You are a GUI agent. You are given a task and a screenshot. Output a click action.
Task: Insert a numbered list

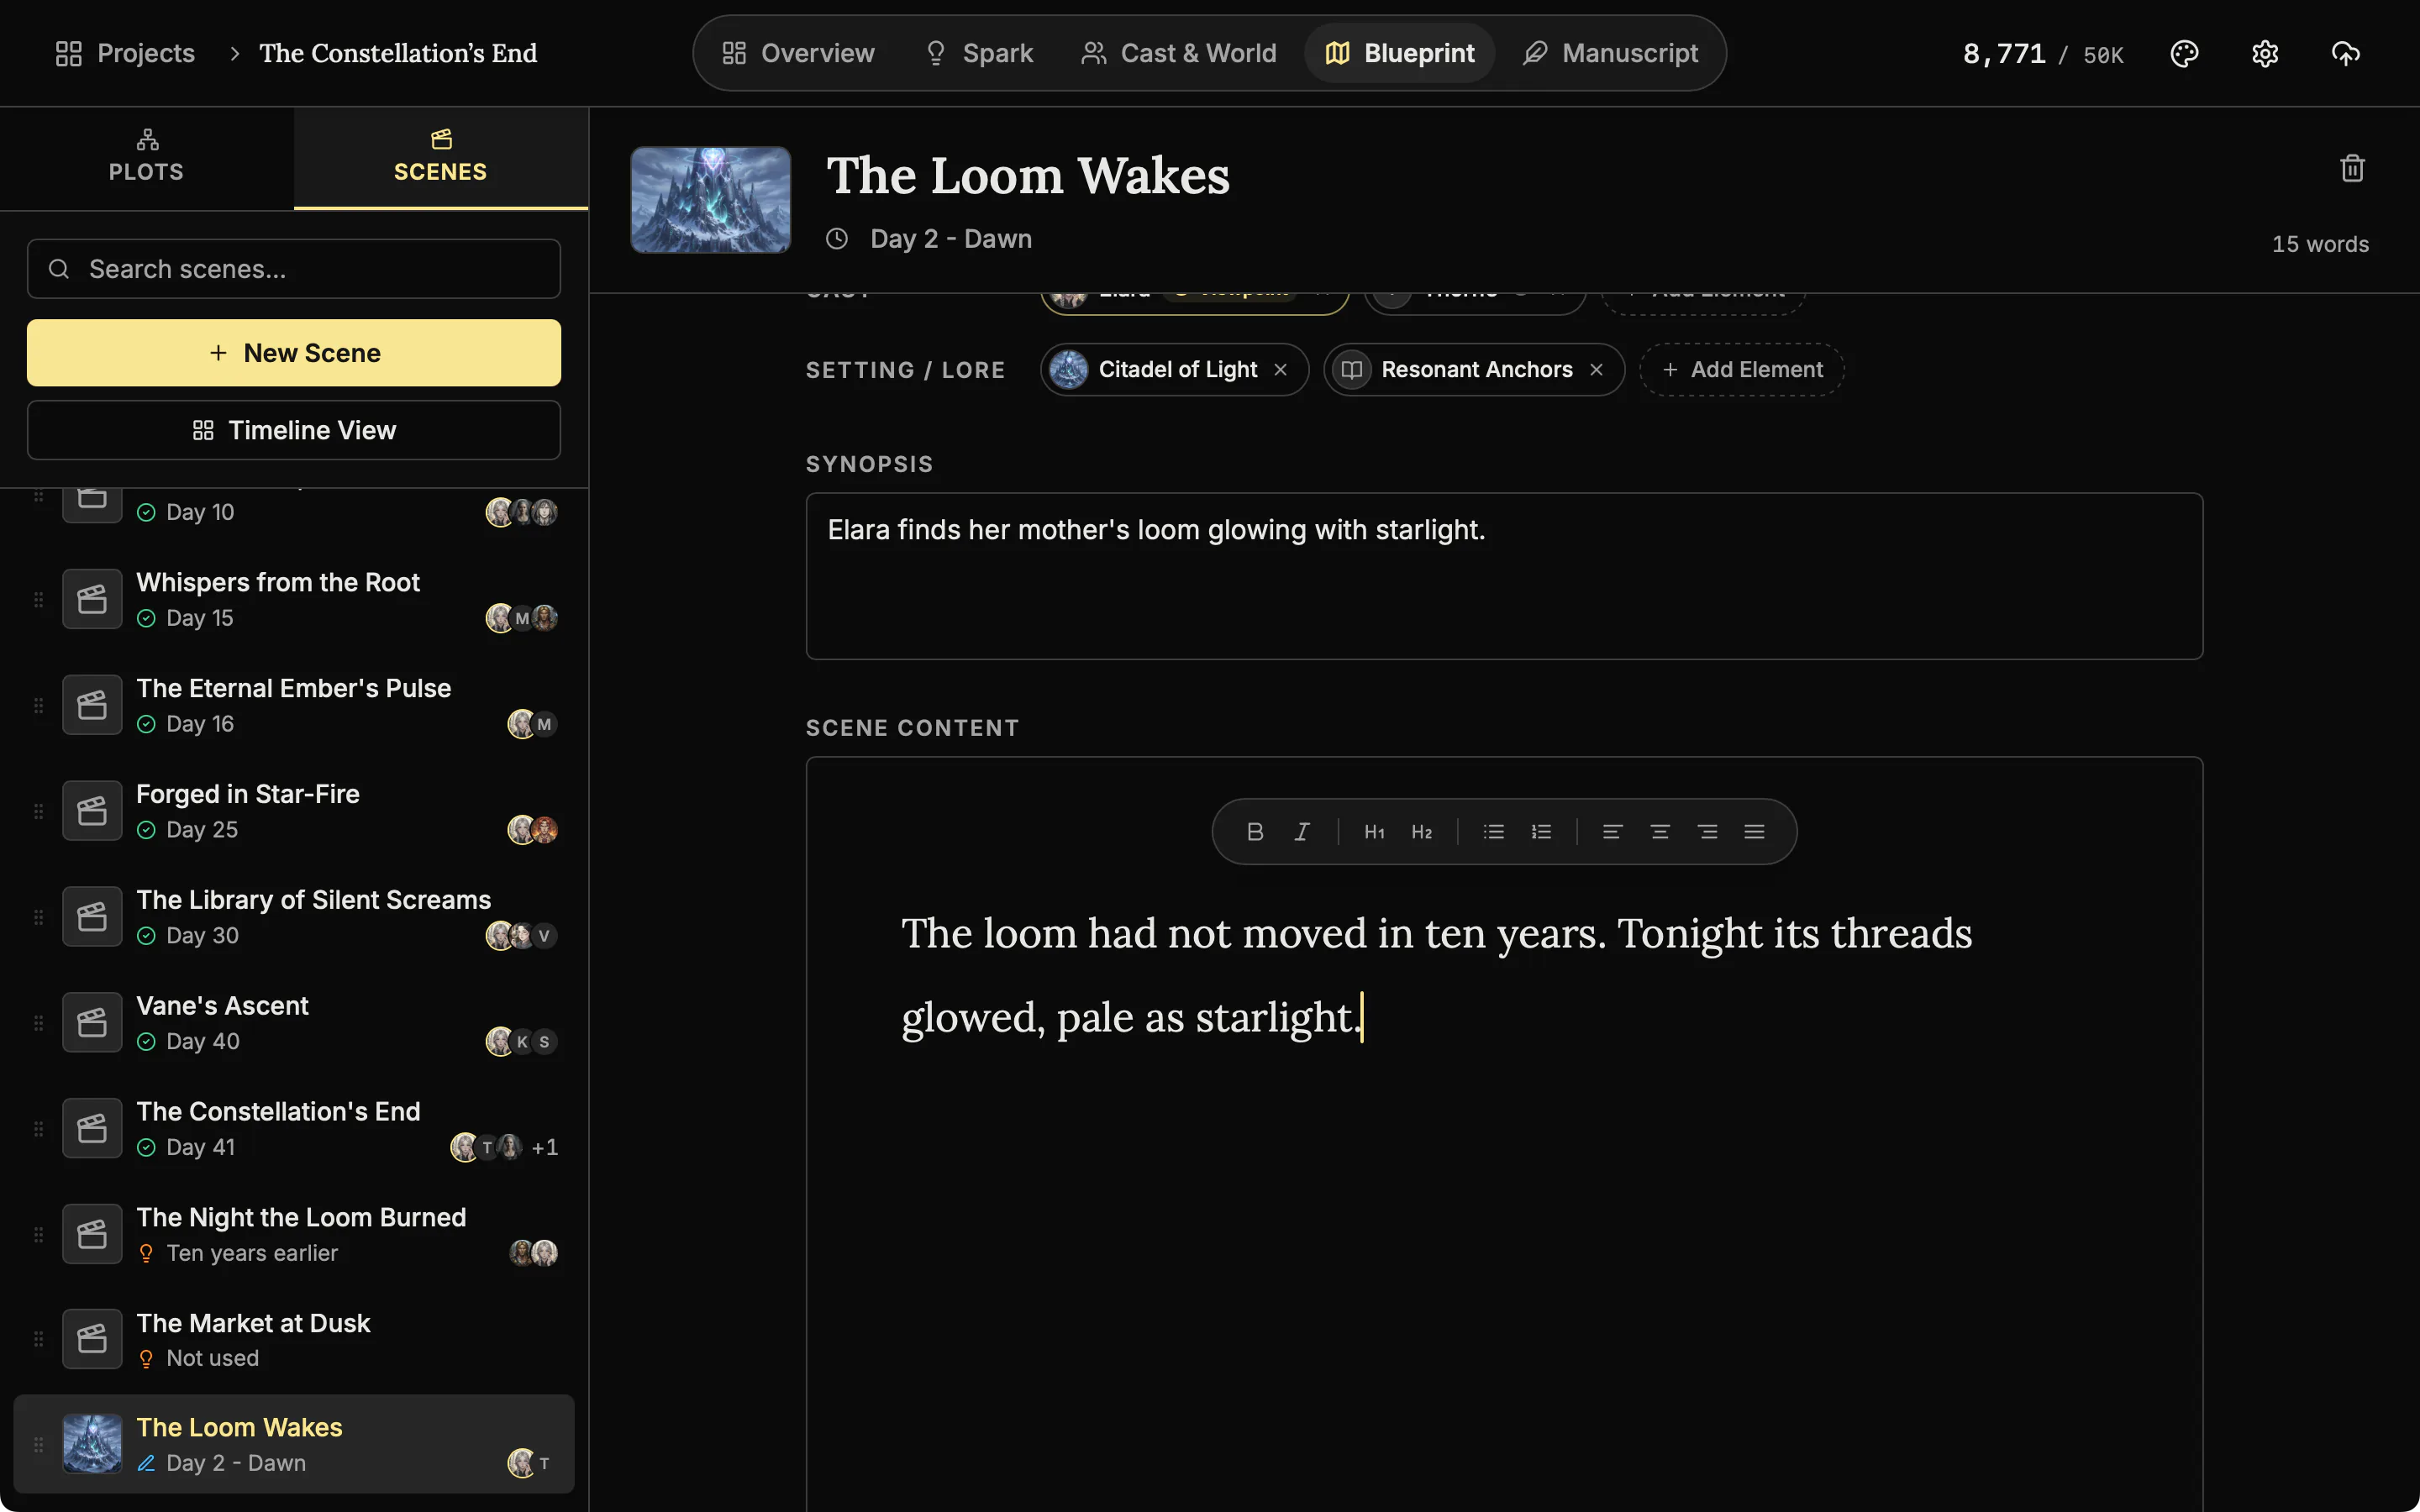point(1541,831)
